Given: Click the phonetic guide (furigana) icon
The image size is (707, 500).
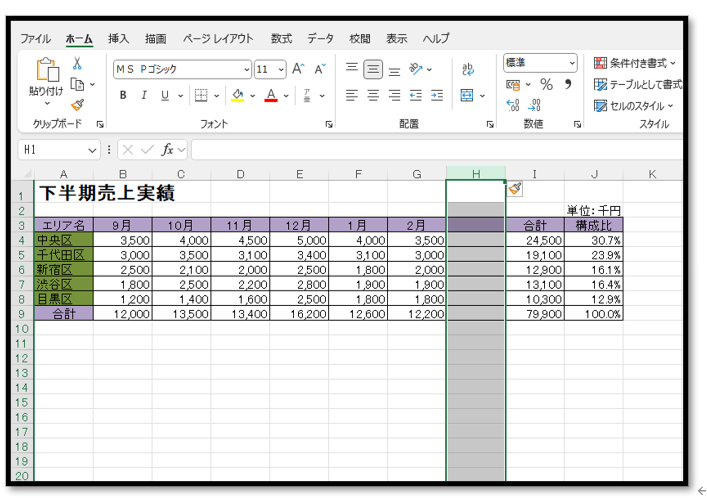Looking at the screenshot, I should coord(307,96).
